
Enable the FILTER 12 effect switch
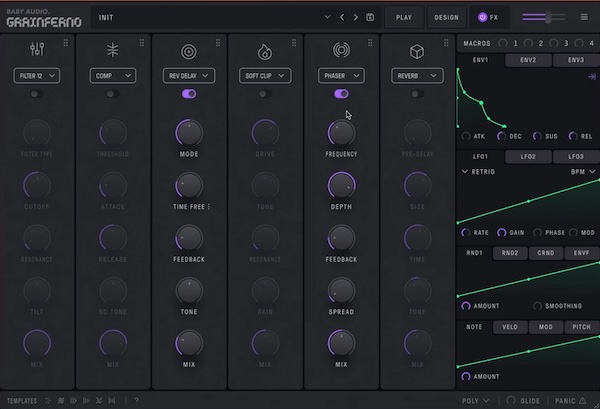pyautogui.click(x=37, y=94)
